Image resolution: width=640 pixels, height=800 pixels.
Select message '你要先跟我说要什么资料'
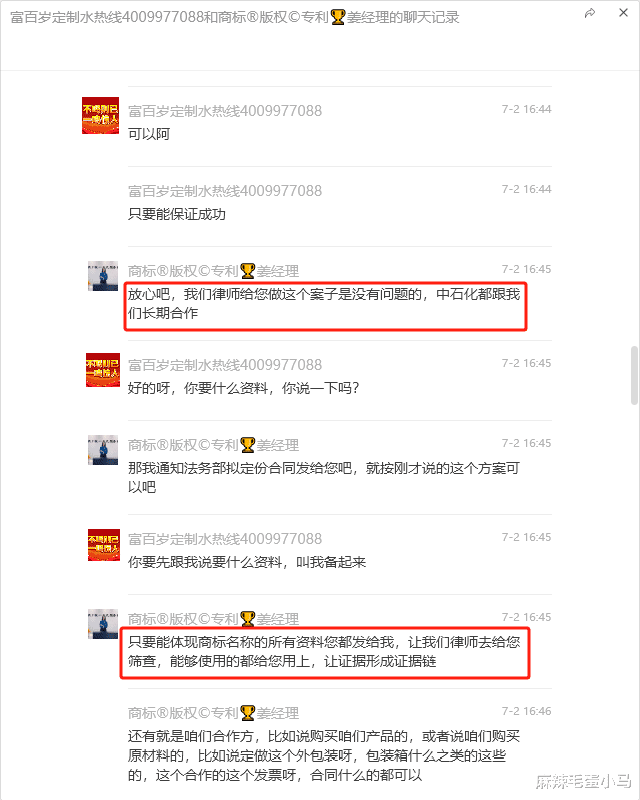pyautogui.click(x=247, y=562)
